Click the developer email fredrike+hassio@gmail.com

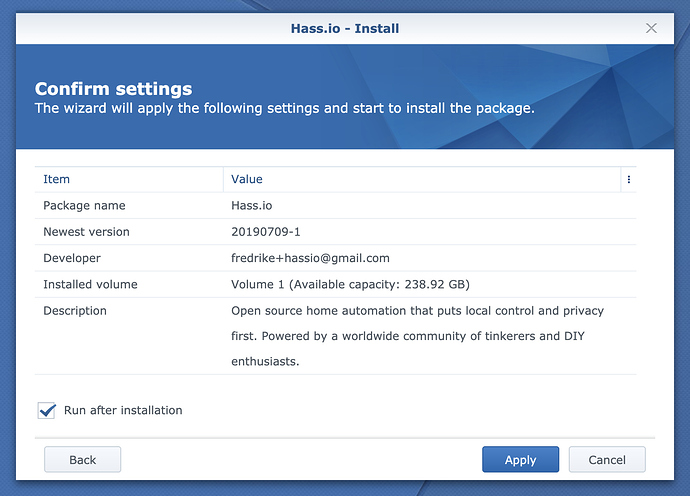pos(310,258)
